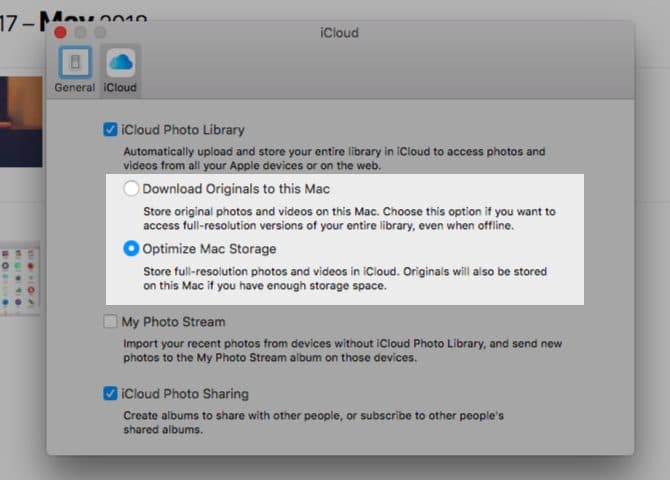
Task: Open the icon-grid screenshot thumbnail in Photos window
Action: click(x=20, y=280)
